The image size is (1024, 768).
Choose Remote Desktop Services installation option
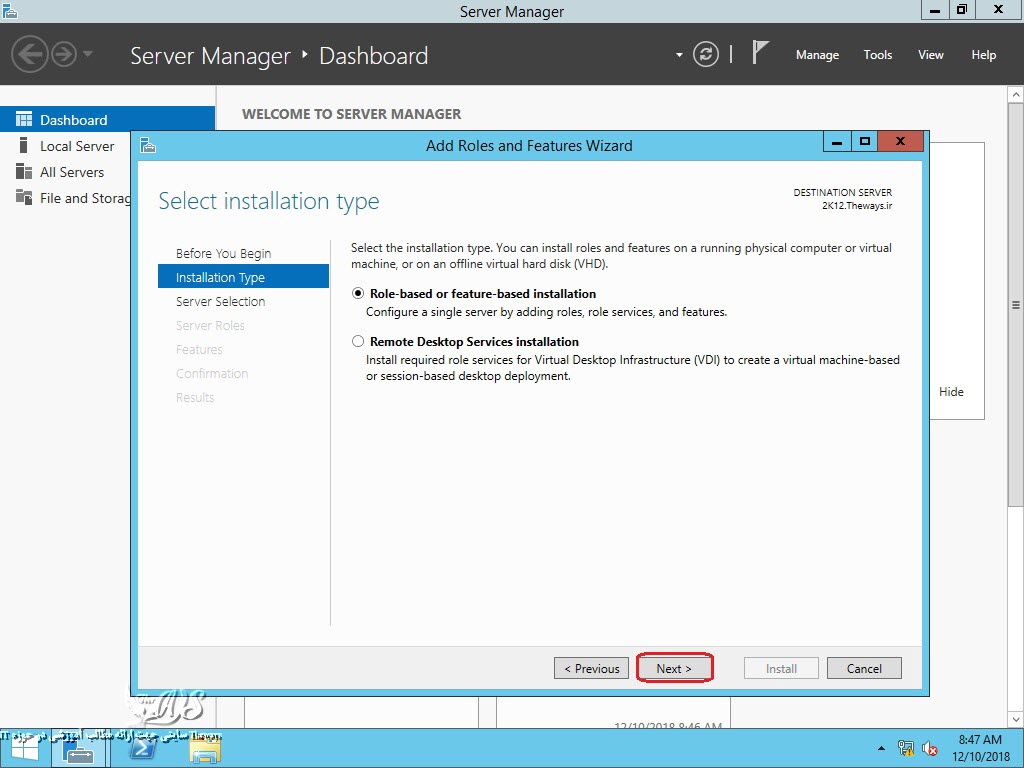[358, 342]
